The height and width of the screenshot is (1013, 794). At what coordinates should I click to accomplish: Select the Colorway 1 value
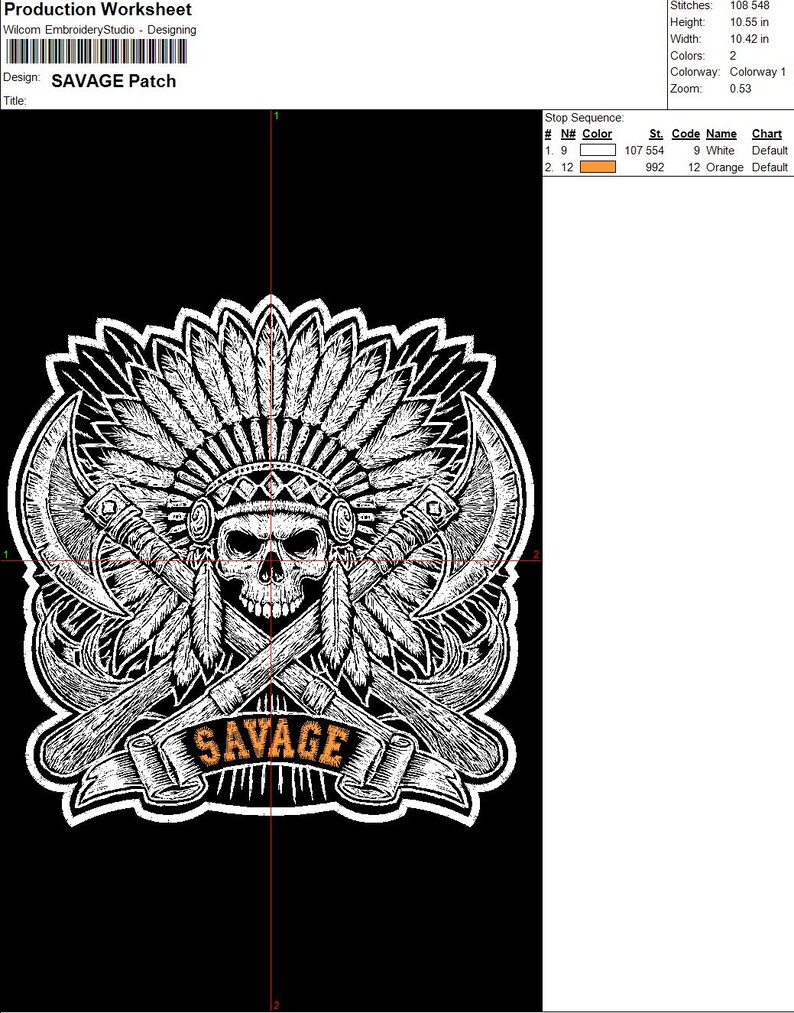tap(757, 72)
